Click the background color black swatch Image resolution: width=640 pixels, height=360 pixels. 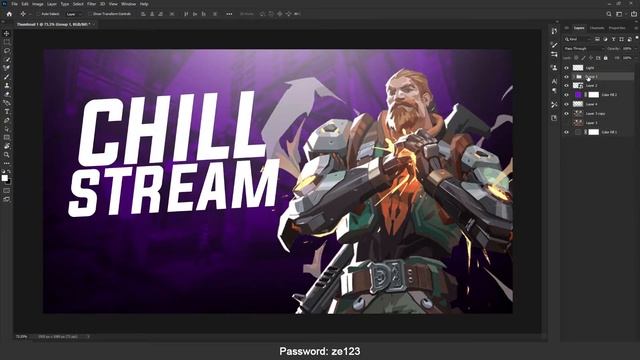9,182
